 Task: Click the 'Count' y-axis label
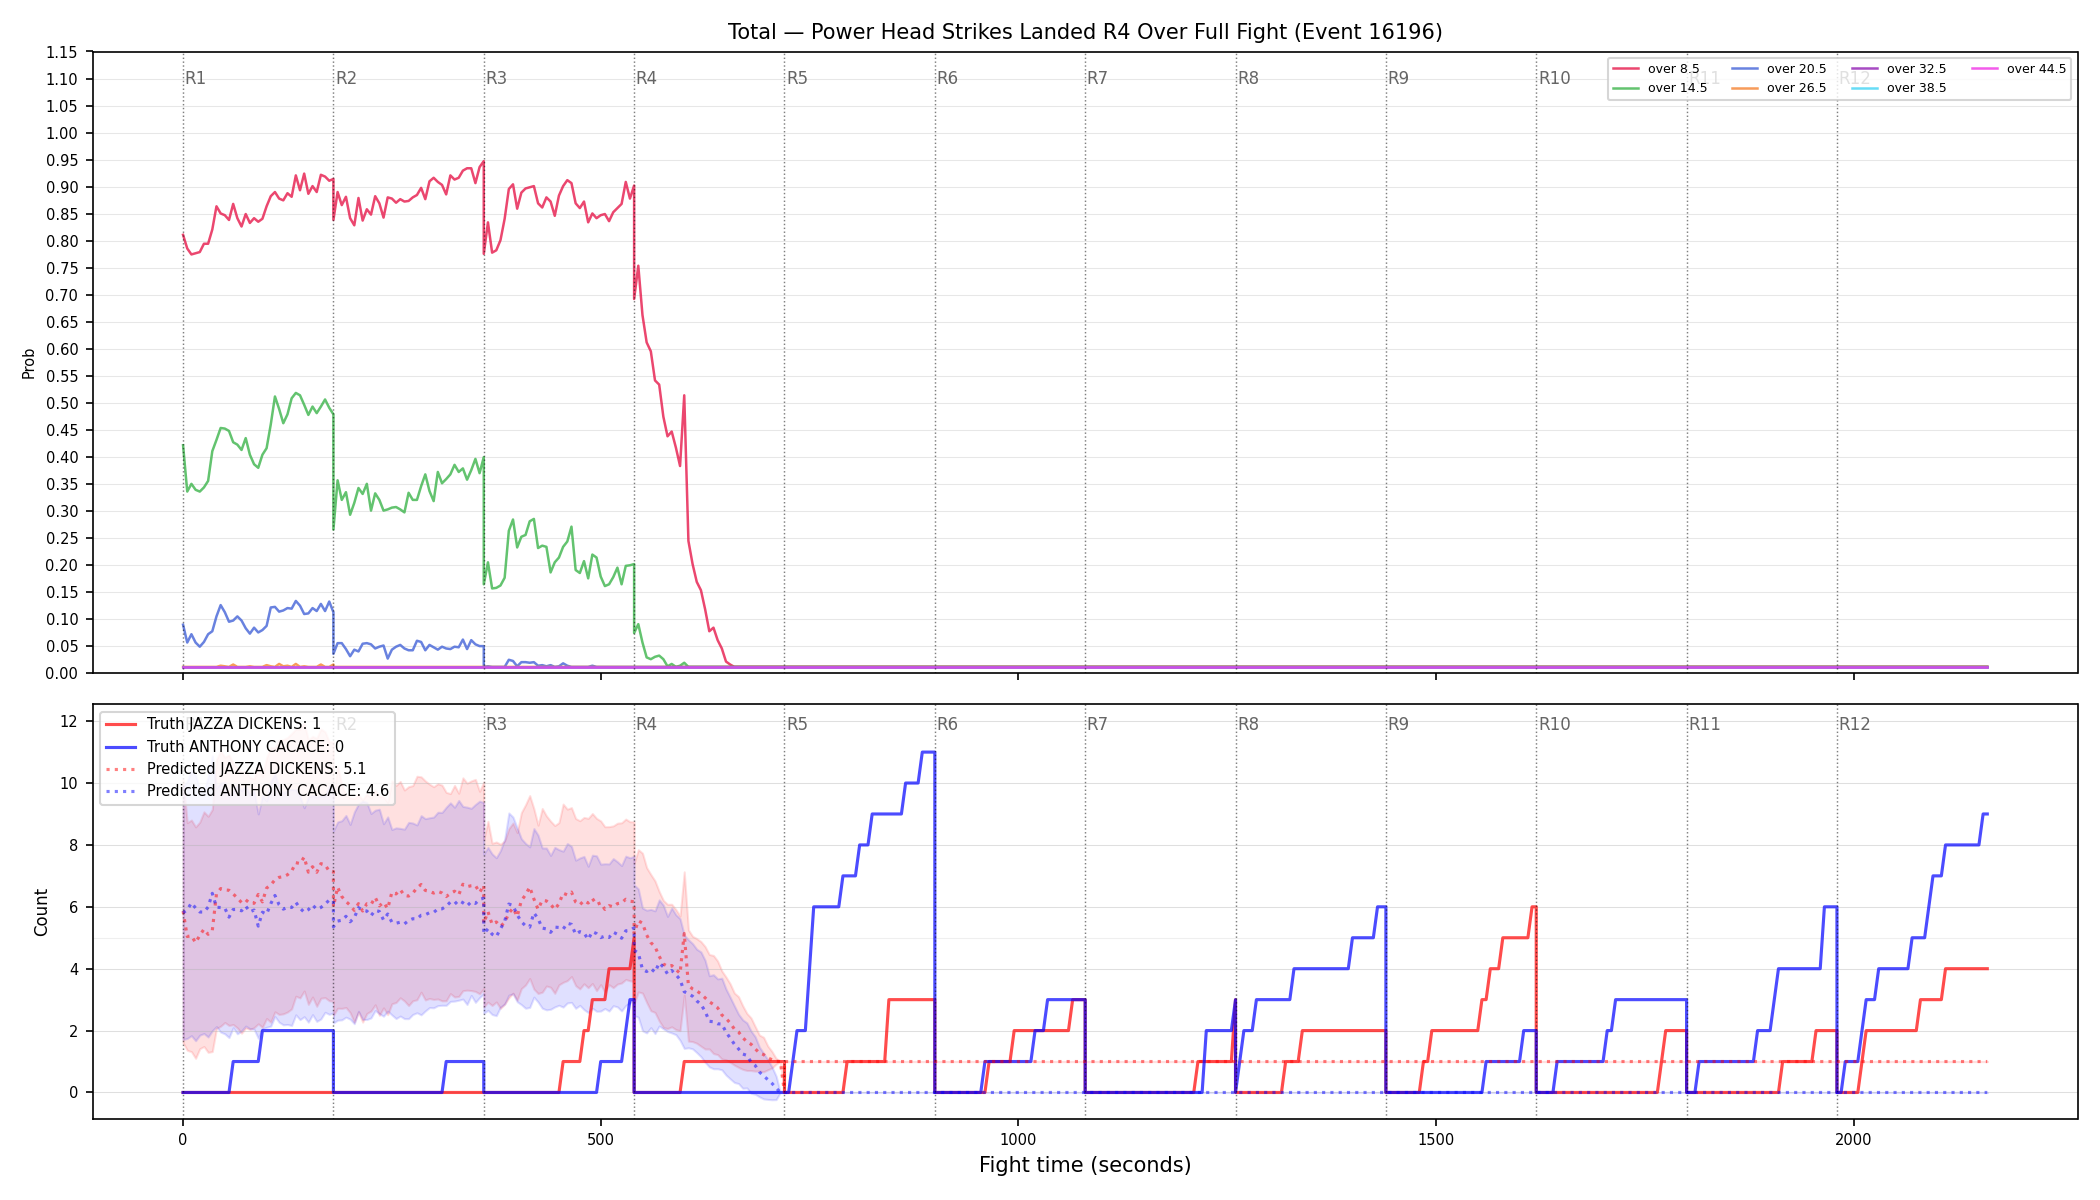pyautogui.click(x=41, y=912)
